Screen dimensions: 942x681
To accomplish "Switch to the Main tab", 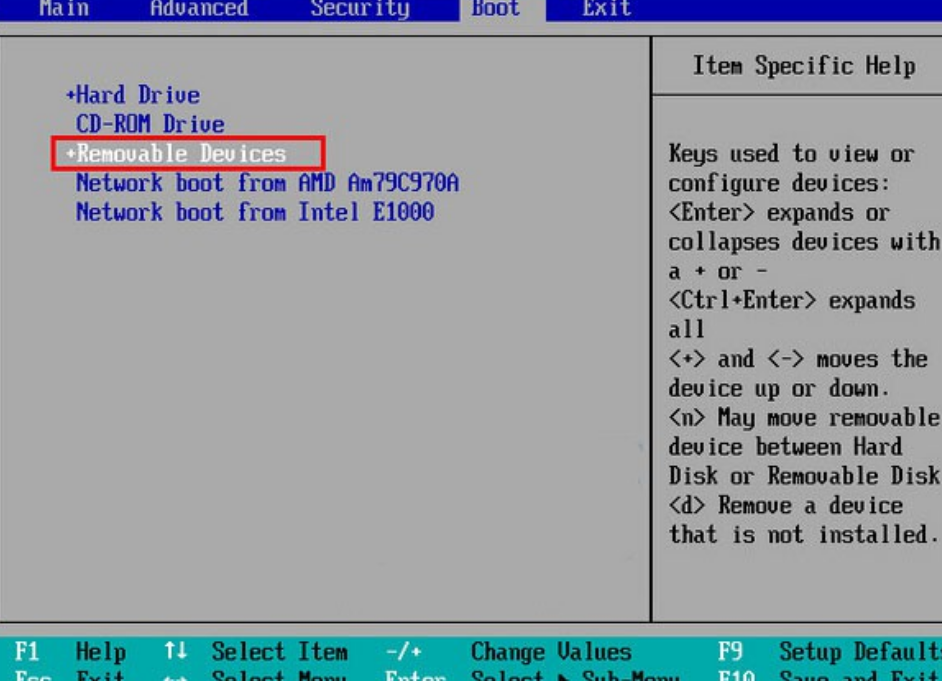I will (63, 9).
